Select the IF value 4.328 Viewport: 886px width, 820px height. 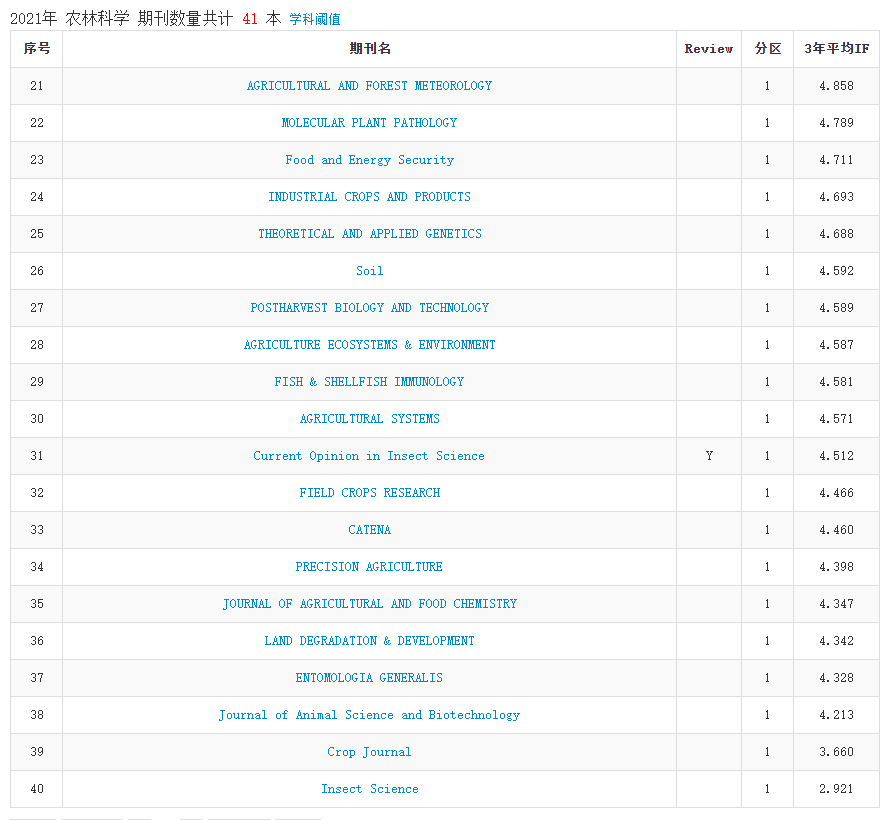coord(836,678)
